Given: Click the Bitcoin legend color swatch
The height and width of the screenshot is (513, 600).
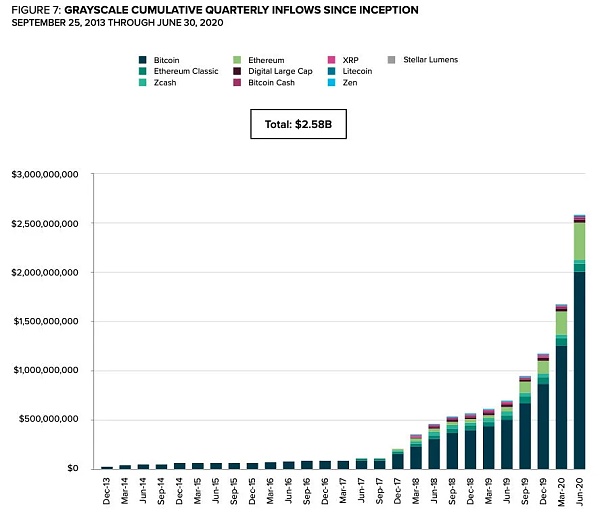Looking at the screenshot, I should 143,60.
